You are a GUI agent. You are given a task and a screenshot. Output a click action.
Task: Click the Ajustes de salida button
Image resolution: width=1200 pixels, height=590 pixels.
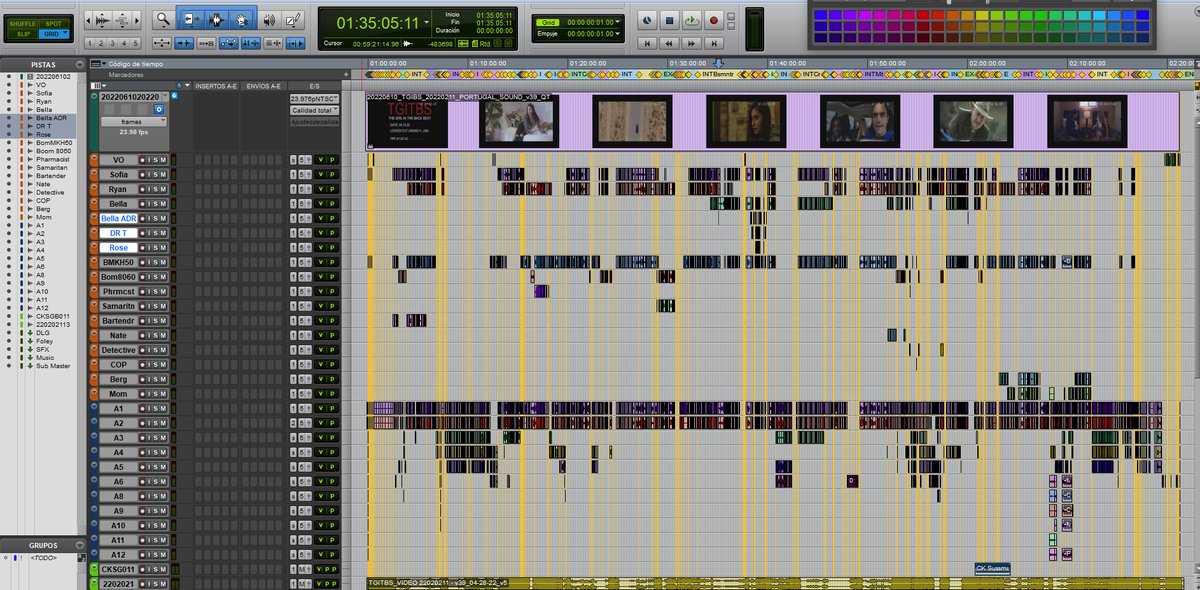tap(314, 122)
